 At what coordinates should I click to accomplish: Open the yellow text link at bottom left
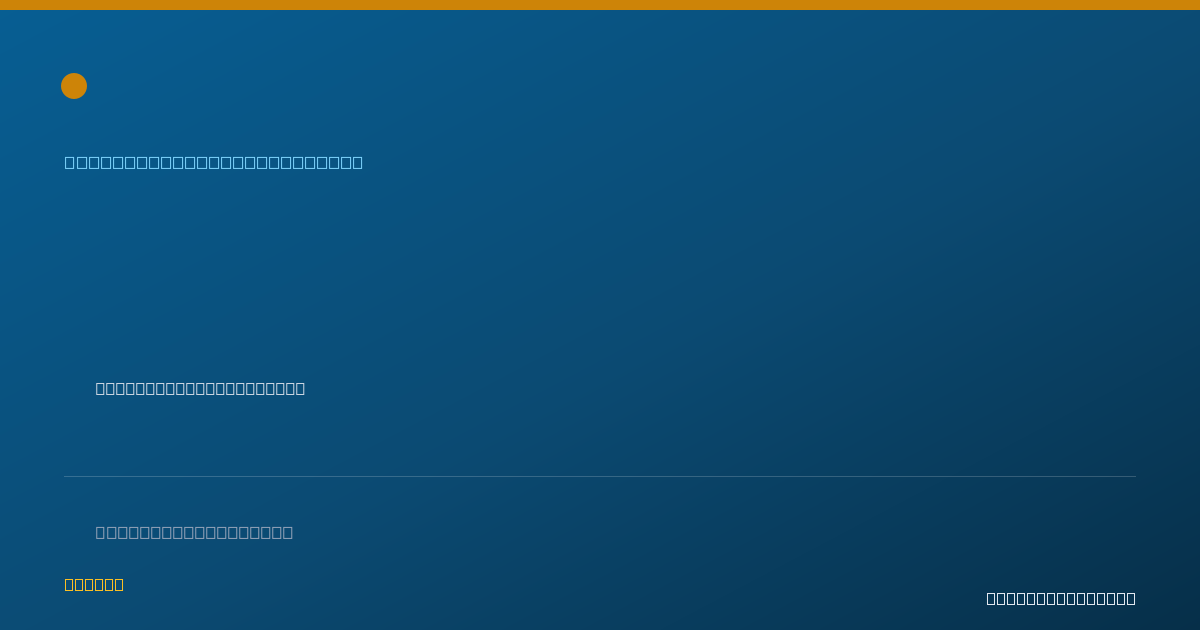point(94,584)
